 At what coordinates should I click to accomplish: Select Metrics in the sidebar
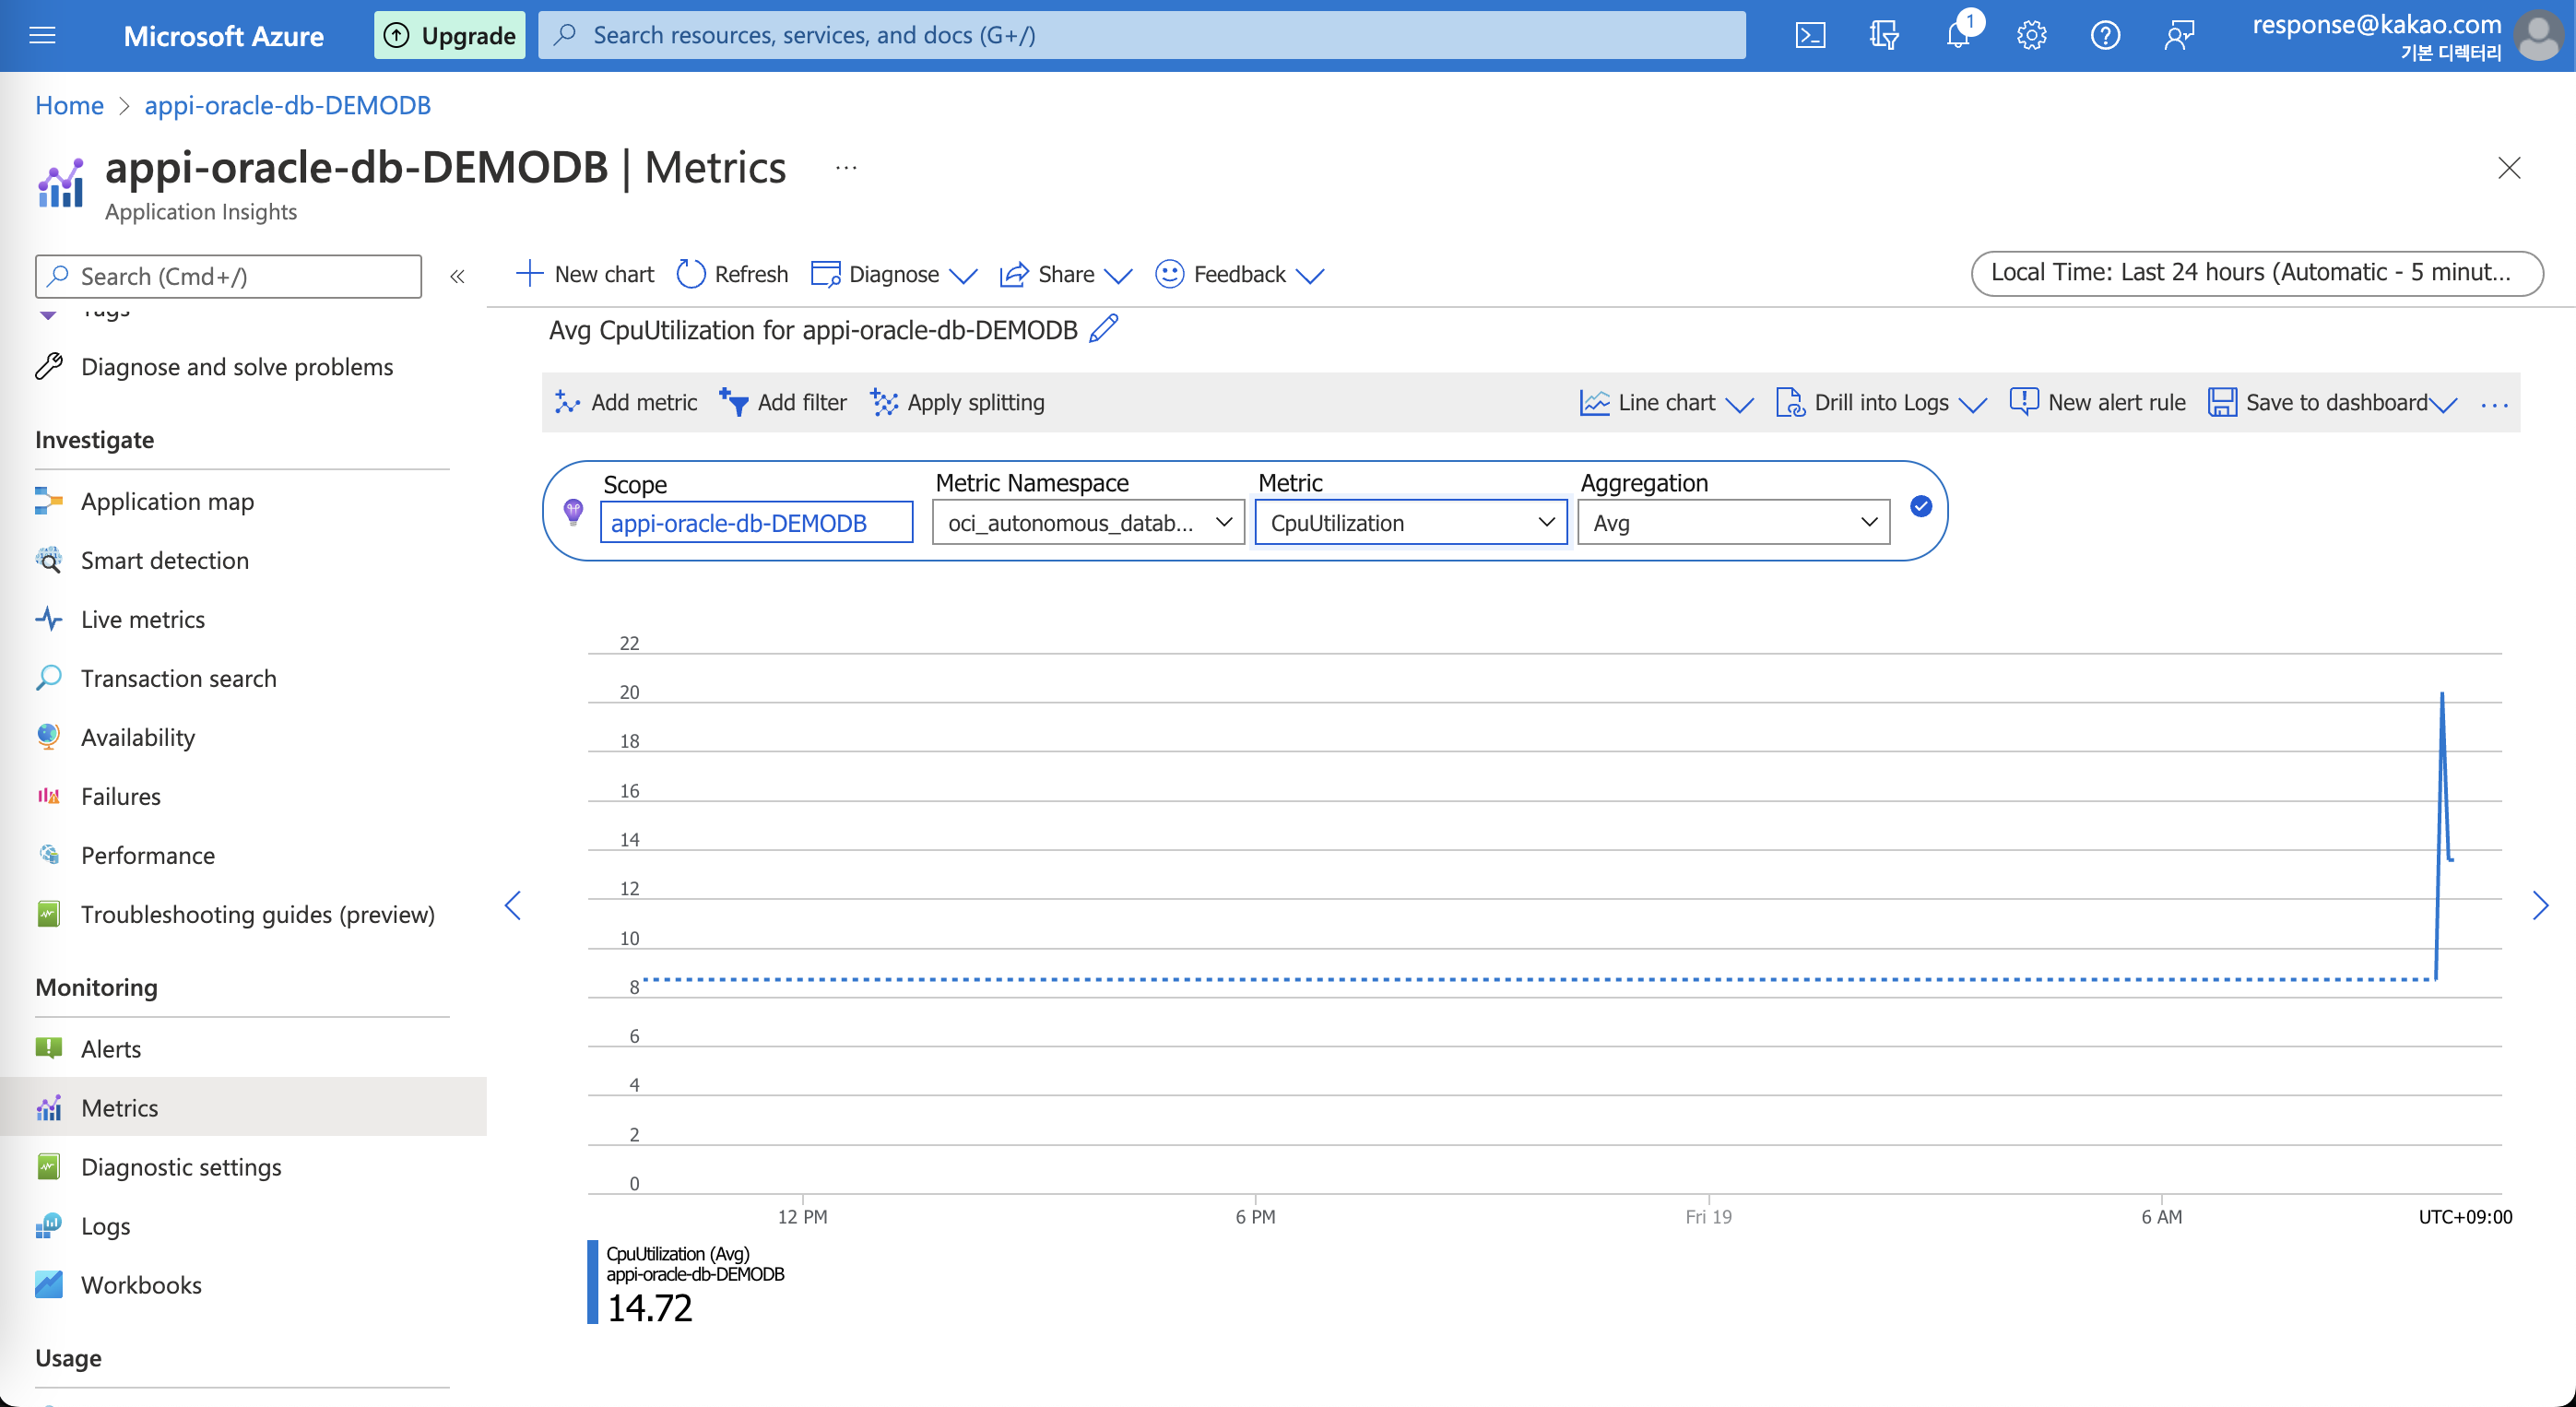(x=243, y=1107)
